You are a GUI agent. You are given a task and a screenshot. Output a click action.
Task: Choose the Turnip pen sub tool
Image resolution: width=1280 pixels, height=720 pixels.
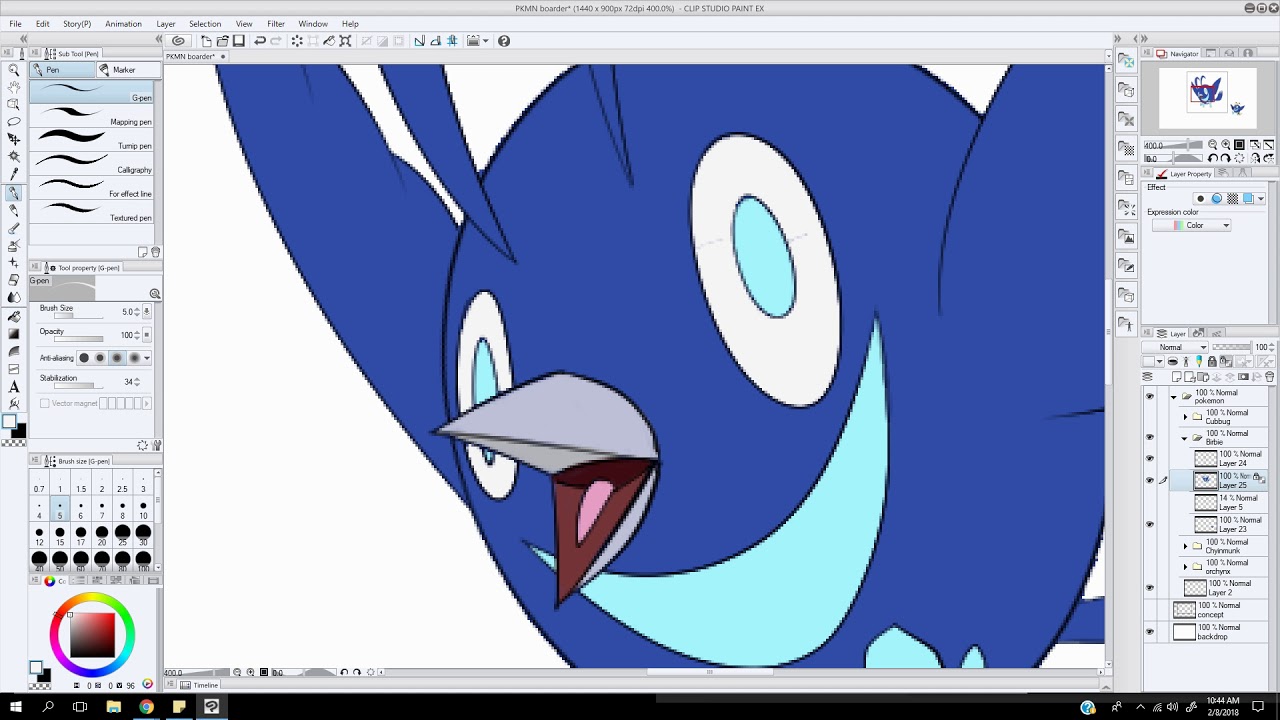click(x=91, y=140)
